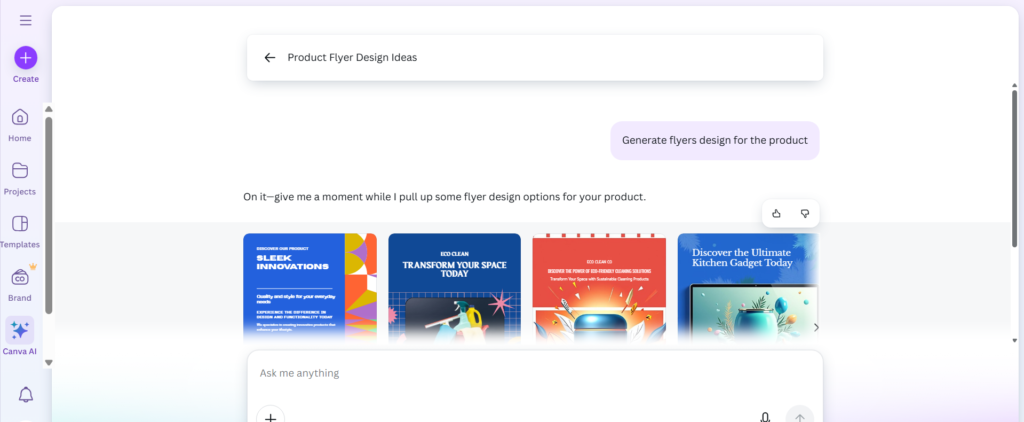Viewport: 1024px width, 422px height.
Task: Click the purple Create plus button
Action: (26, 58)
